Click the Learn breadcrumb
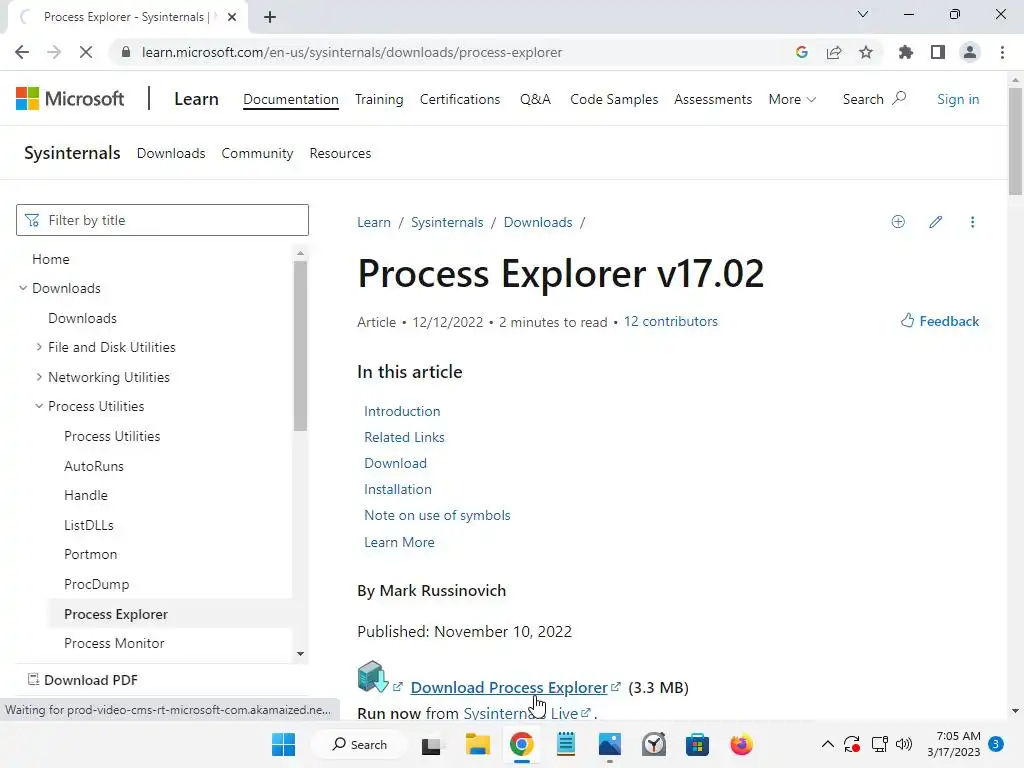This screenshot has width=1024, height=768. coord(374,223)
